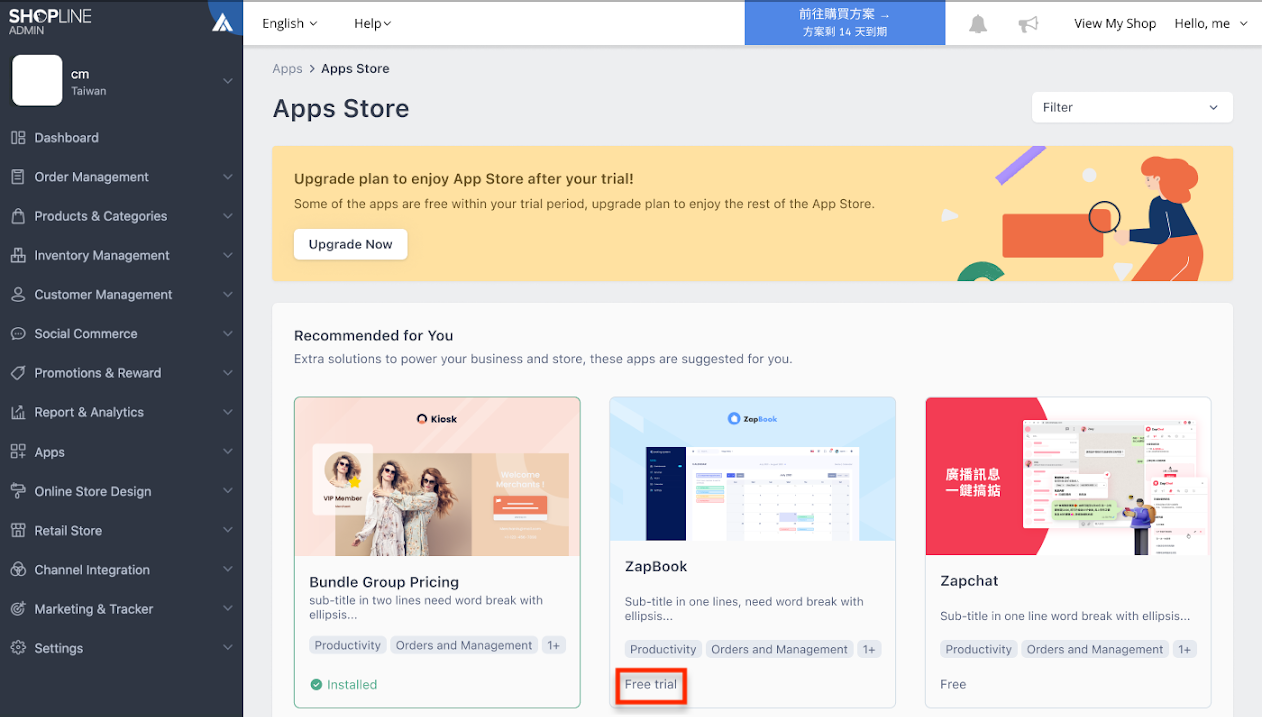
Task: Click the Apps grid icon in sidebar
Action: pos(18,452)
